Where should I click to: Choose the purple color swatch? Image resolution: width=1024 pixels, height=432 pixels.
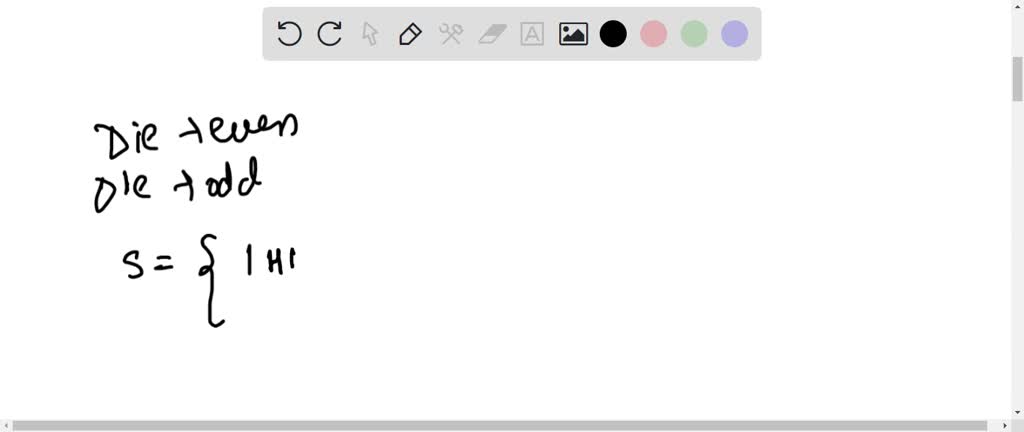coord(735,34)
